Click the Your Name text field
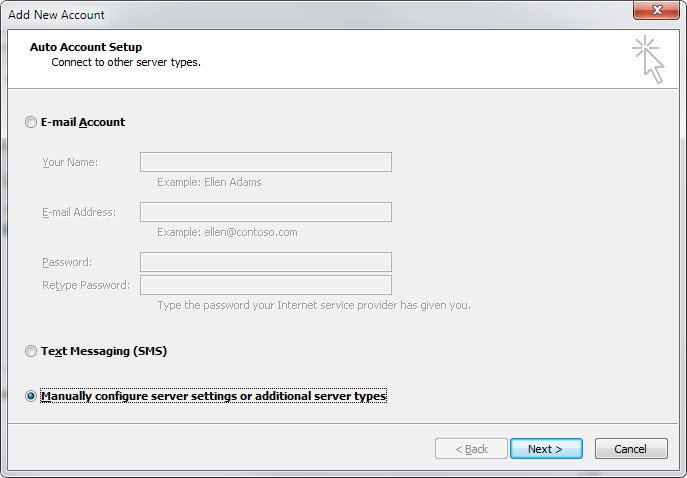 pyautogui.click(x=265, y=162)
